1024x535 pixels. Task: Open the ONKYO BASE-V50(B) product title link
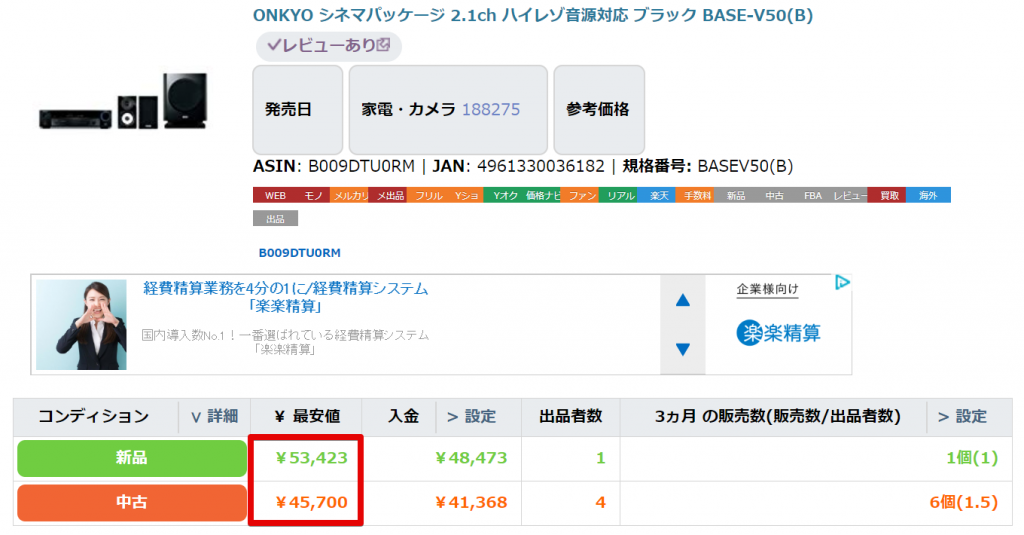533,15
